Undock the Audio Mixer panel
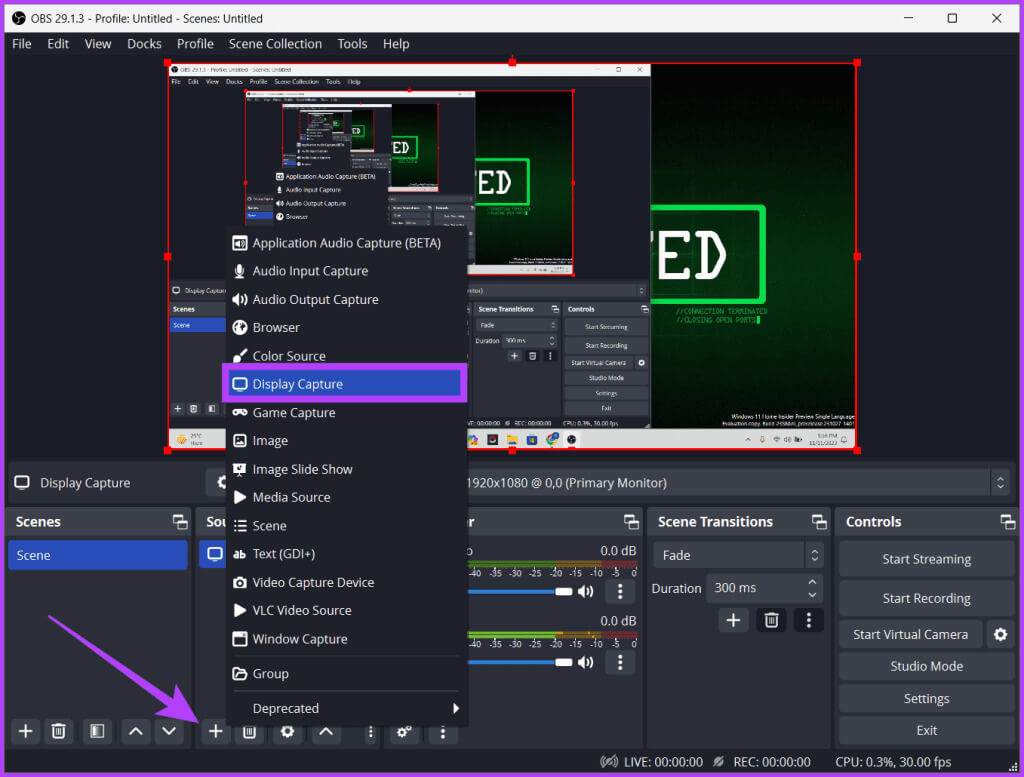The image size is (1024, 777). pos(631,522)
